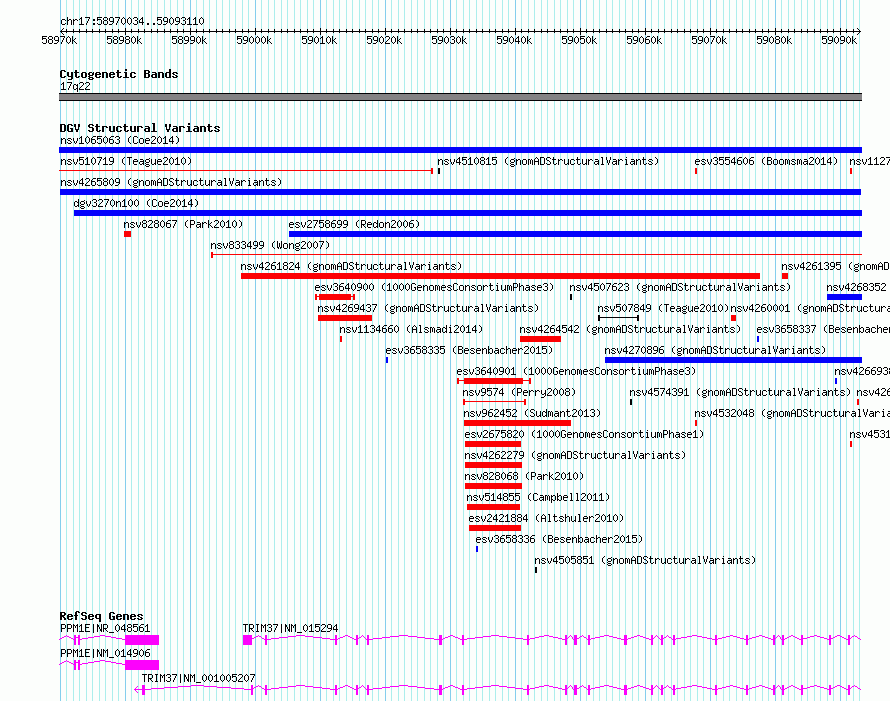This screenshot has height=701, width=890.
Task: Click the esv2758699 (Redon2006) label
Action: coord(354,224)
